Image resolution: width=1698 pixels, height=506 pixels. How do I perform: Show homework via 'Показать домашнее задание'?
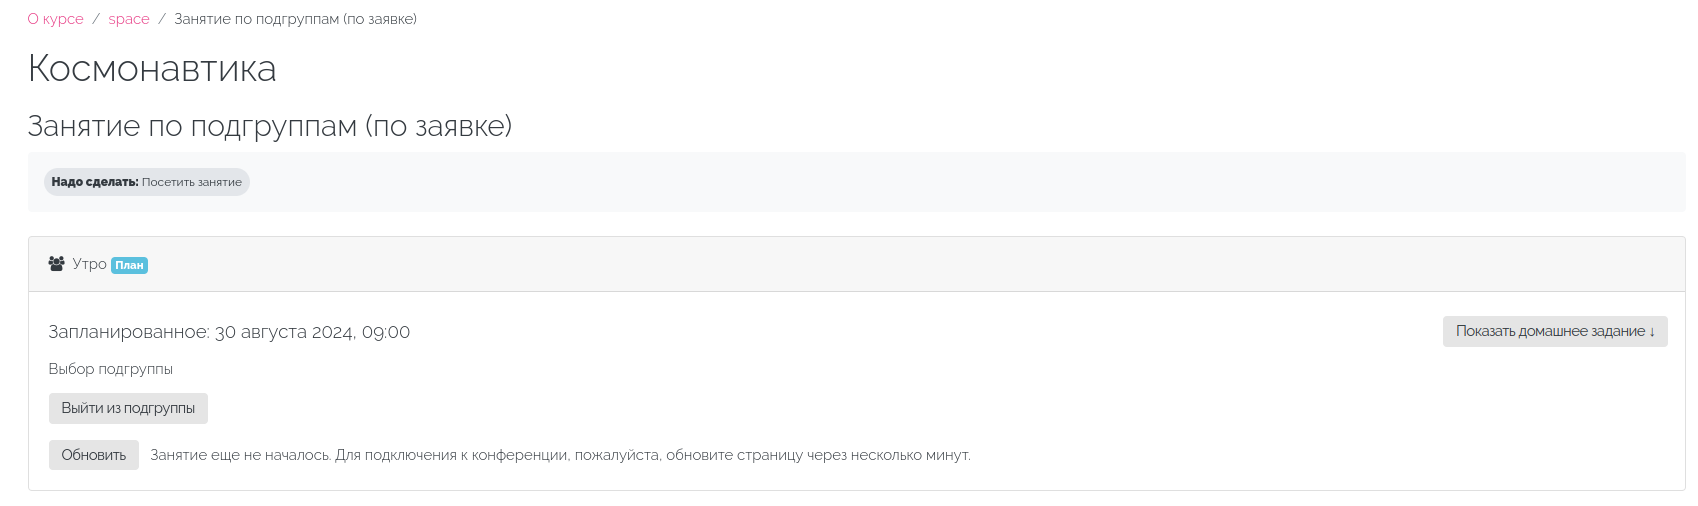1555,331
